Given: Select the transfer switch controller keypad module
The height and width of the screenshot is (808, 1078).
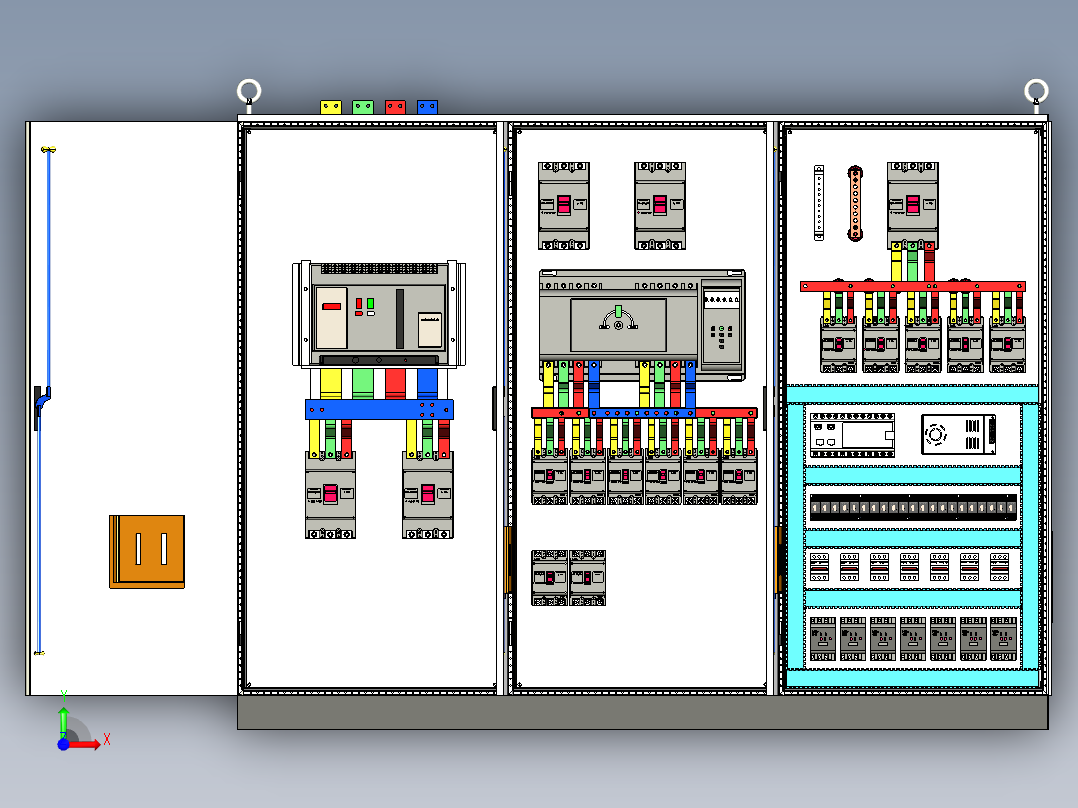Looking at the screenshot, I should pos(722,325).
